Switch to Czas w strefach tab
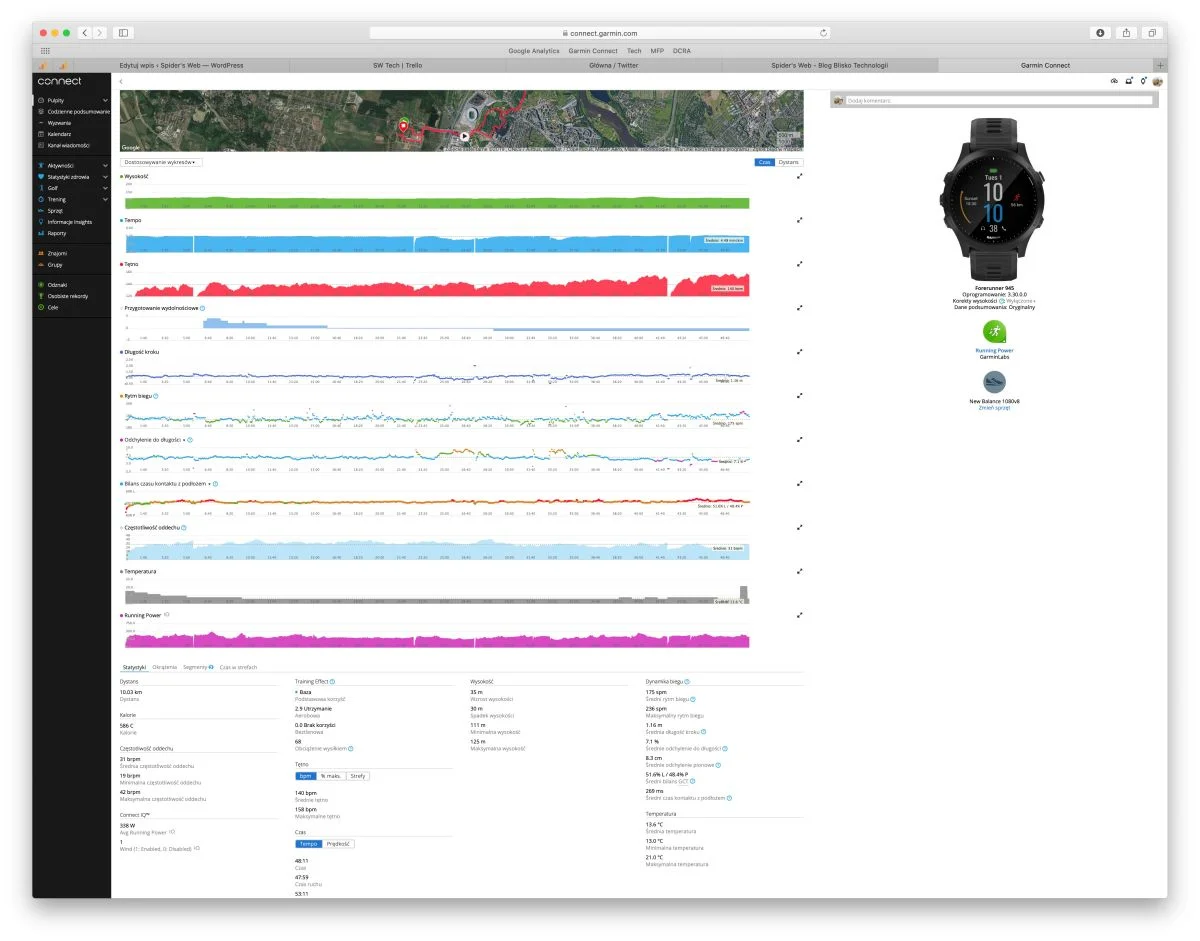Screen dimensions: 1200x941 coord(239,667)
